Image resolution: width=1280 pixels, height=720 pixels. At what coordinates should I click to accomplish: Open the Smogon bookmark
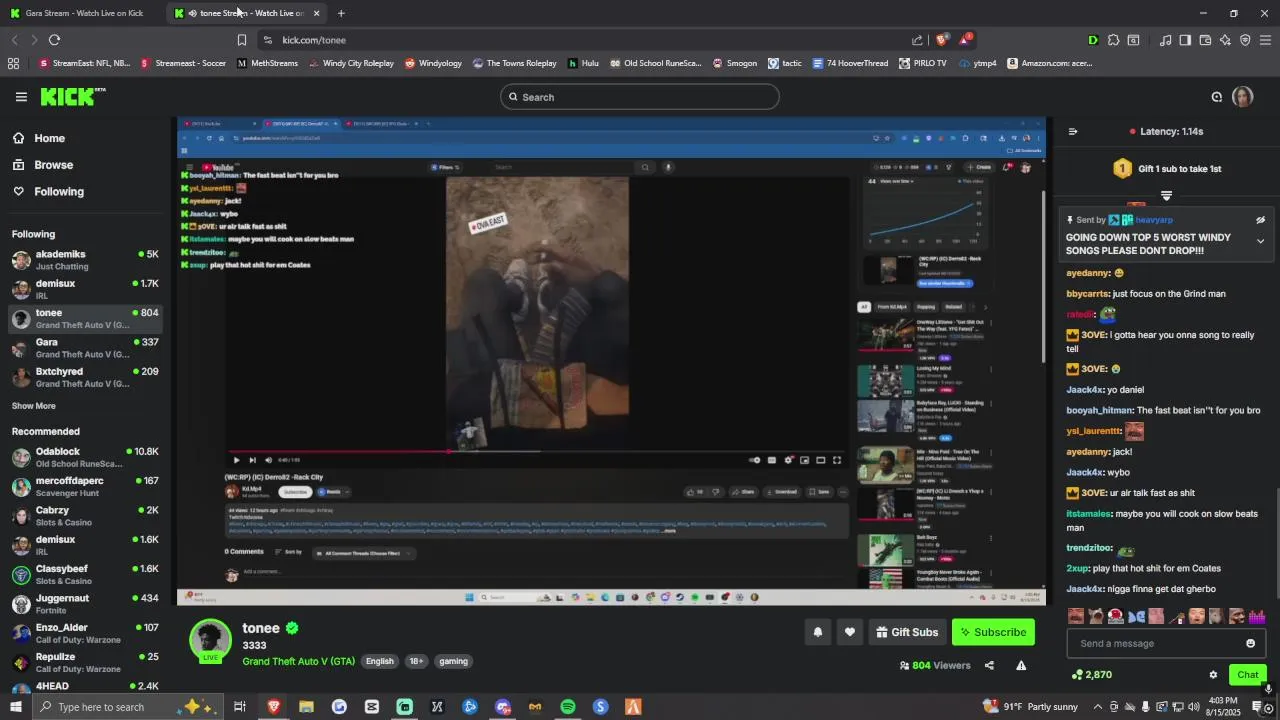click(734, 63)
